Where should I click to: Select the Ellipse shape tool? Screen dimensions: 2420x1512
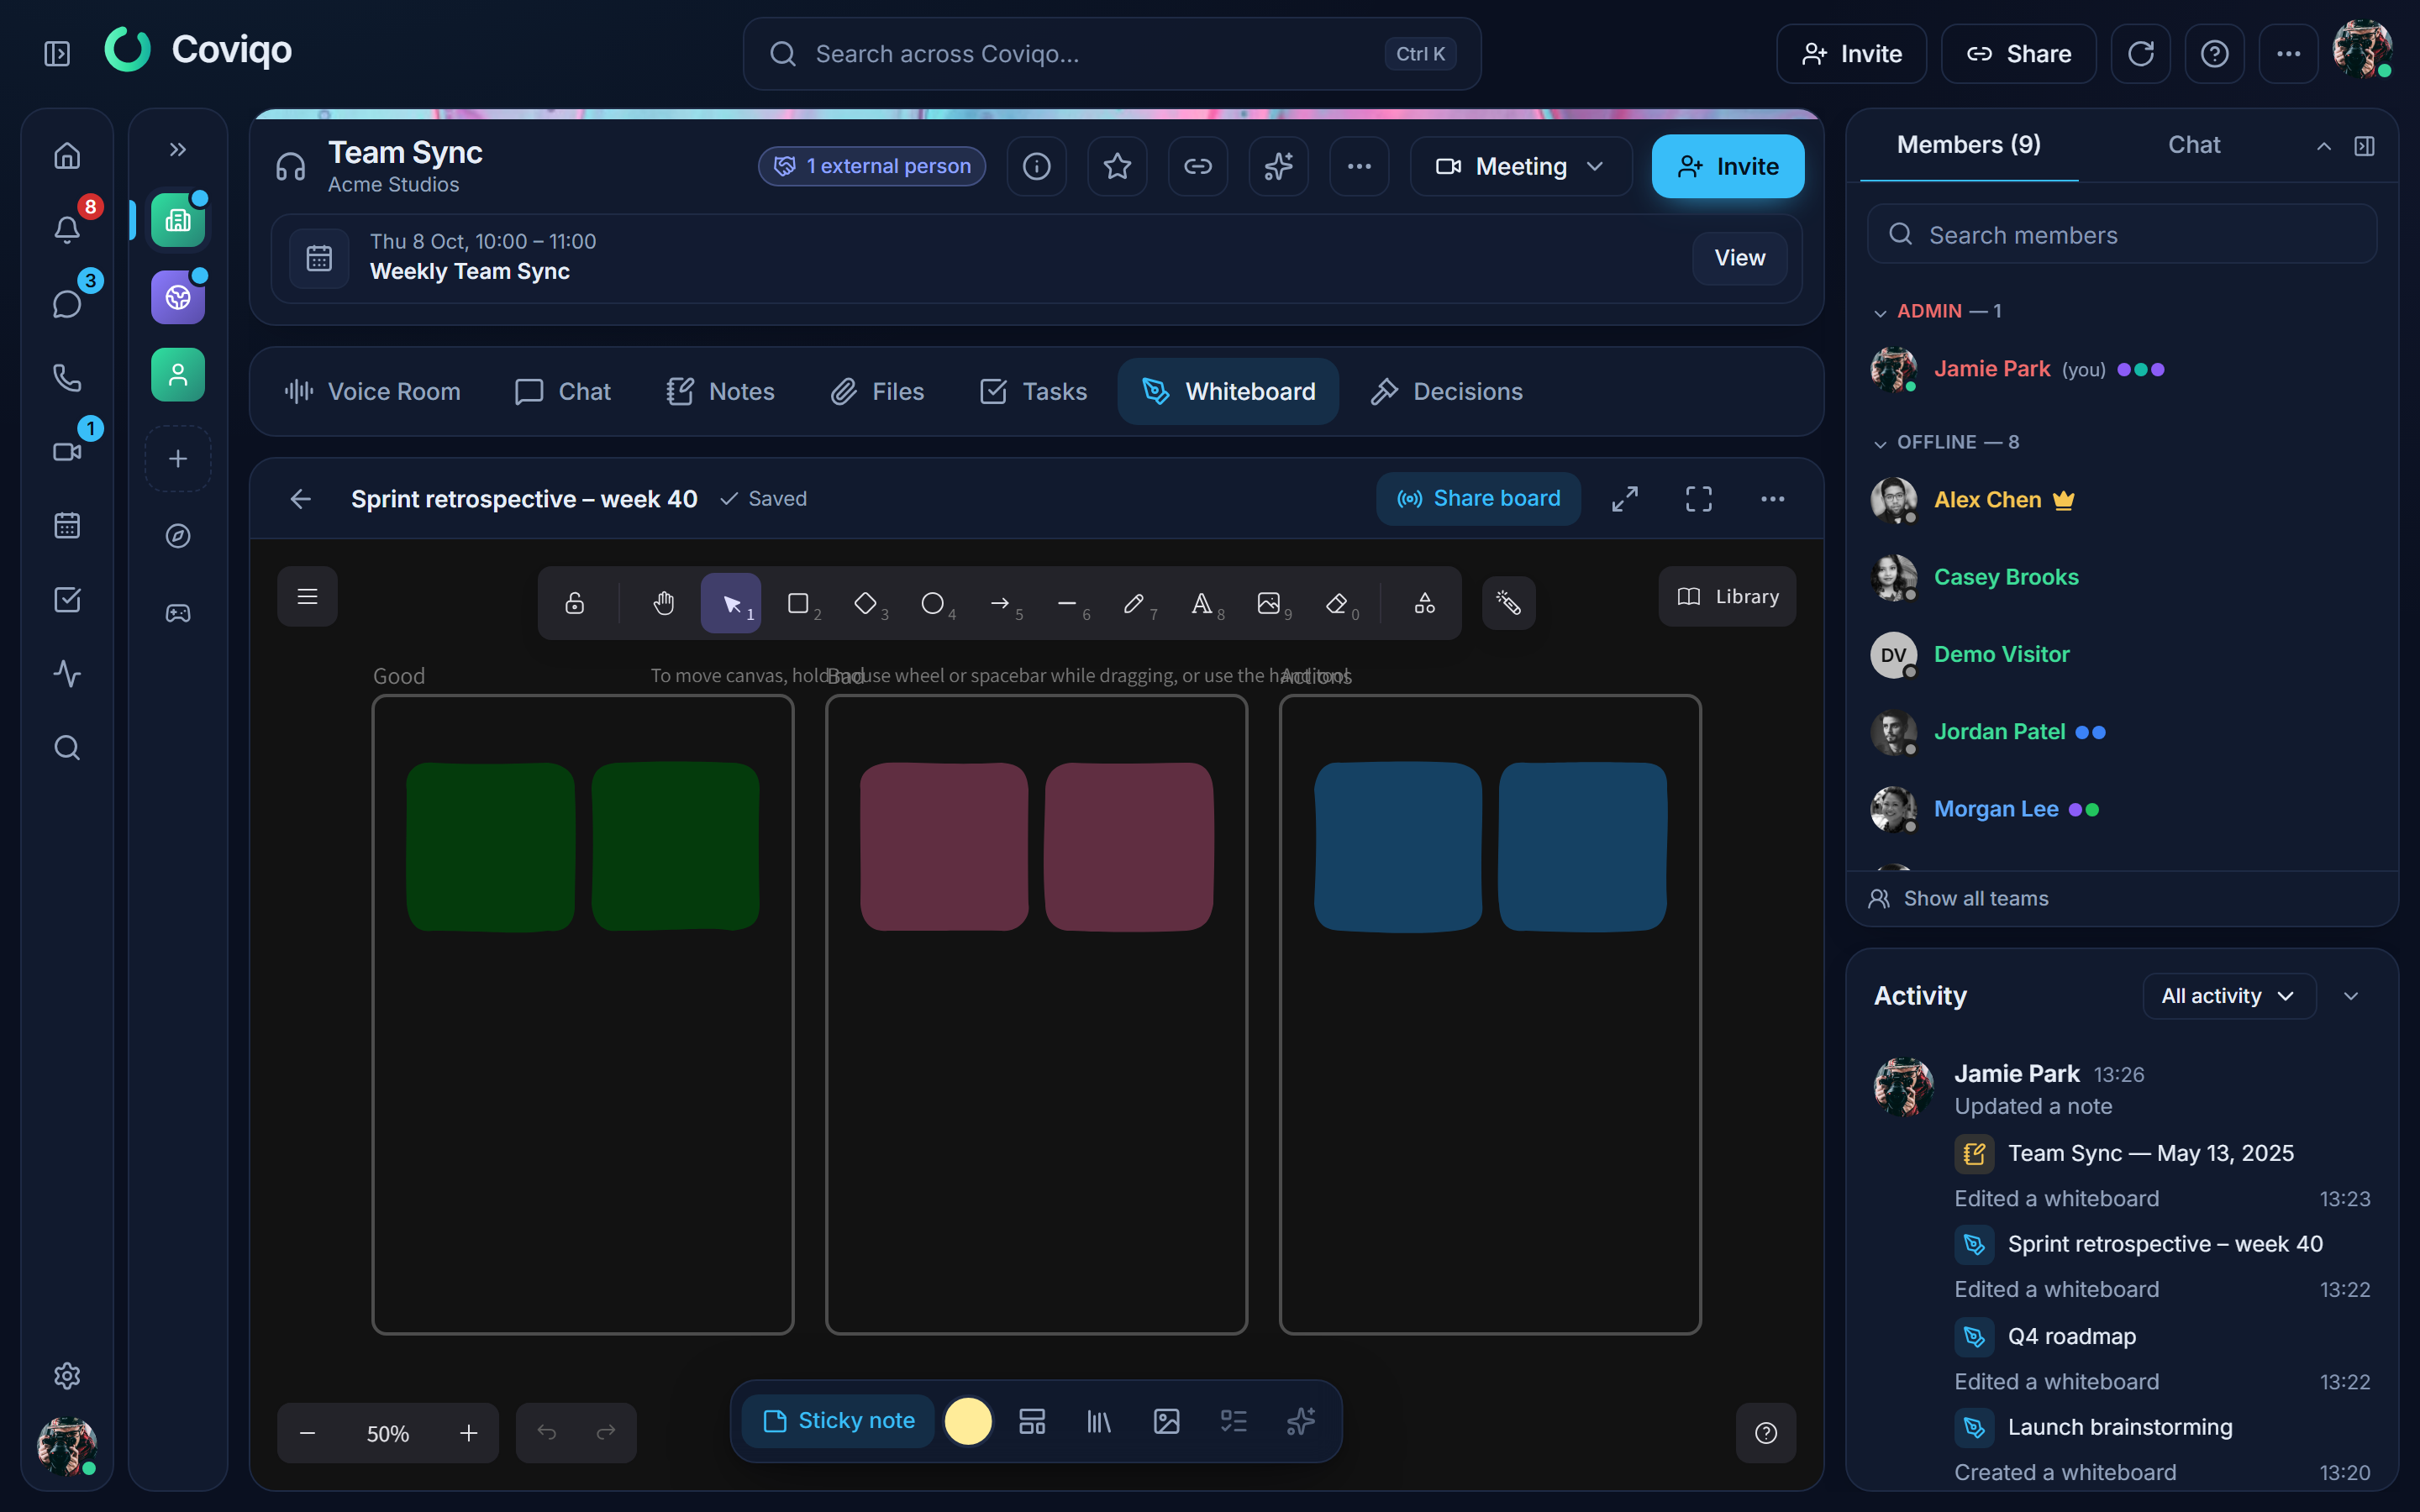pyautogui.click(x=932, y=603)
